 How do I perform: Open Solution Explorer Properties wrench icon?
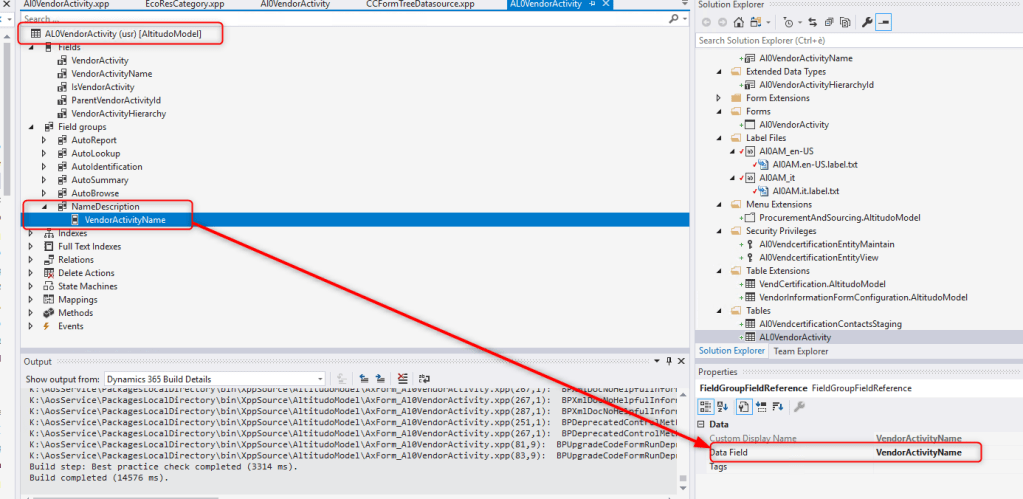click(x=867, y=22)
